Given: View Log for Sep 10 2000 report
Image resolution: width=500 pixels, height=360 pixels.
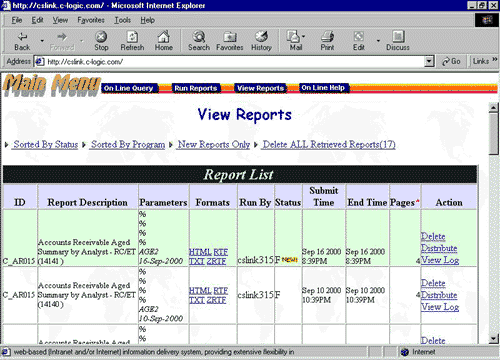Looking at the screenshot, I should click(440, 307).
